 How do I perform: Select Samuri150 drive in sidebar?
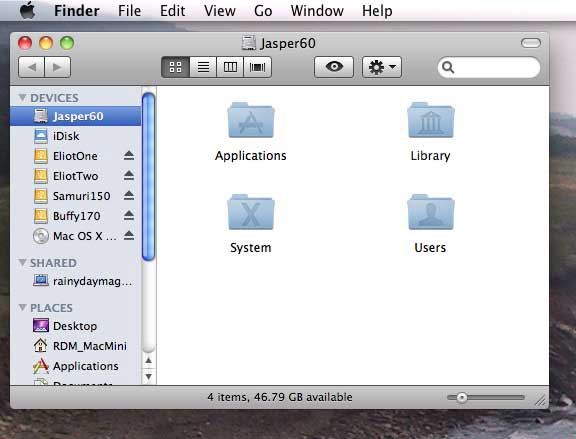(x=76, y=196)
